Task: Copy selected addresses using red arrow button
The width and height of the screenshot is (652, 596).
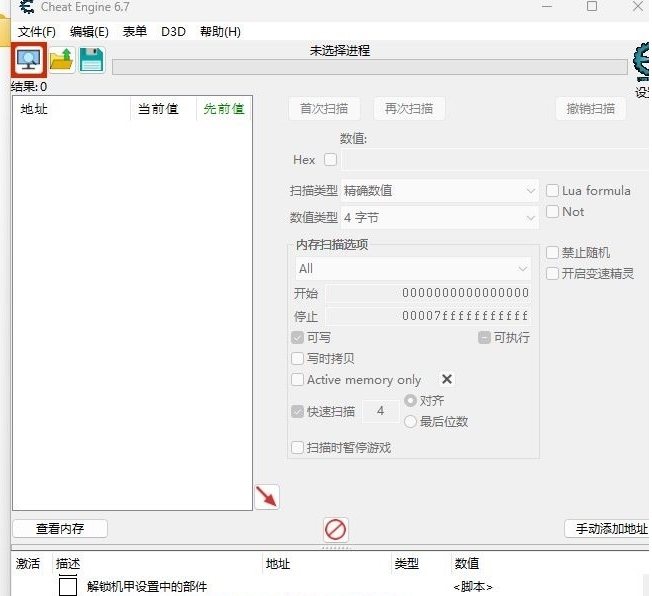Action: [x=267, y=497]
